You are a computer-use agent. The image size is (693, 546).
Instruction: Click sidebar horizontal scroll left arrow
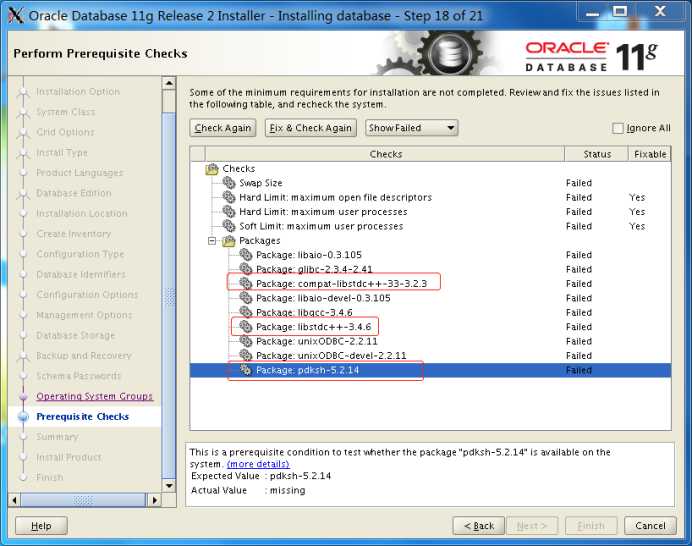click(x=15, y=500)
